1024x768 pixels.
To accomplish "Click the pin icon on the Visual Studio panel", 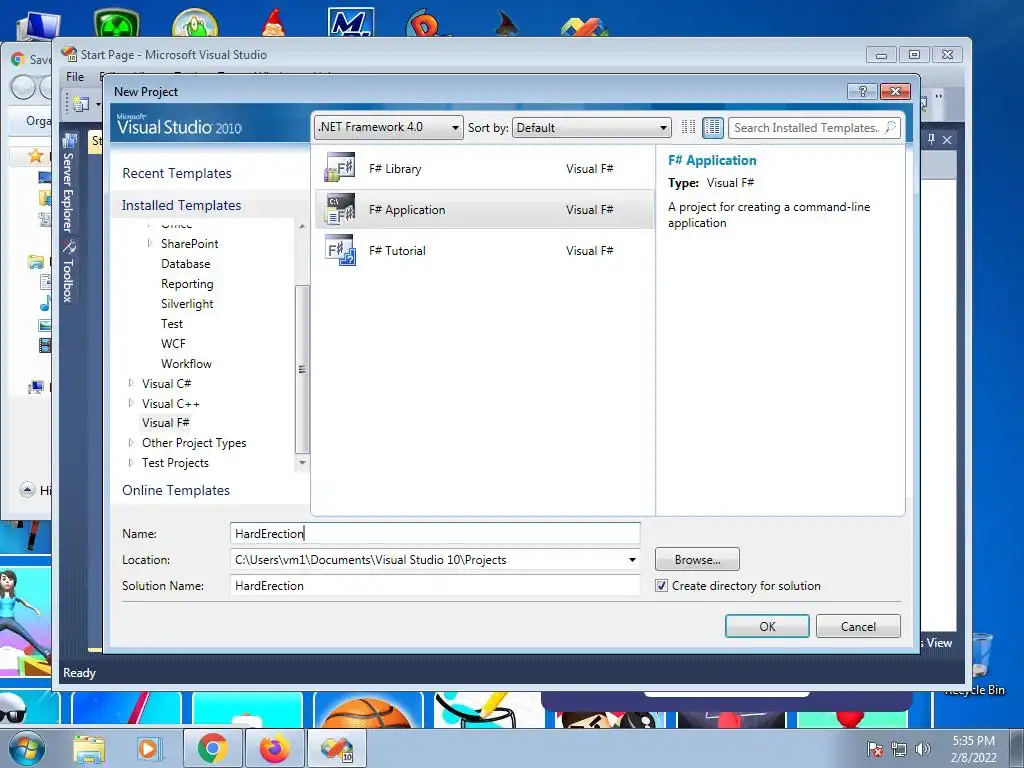I will pyautogui.click(x=931, y=139).
